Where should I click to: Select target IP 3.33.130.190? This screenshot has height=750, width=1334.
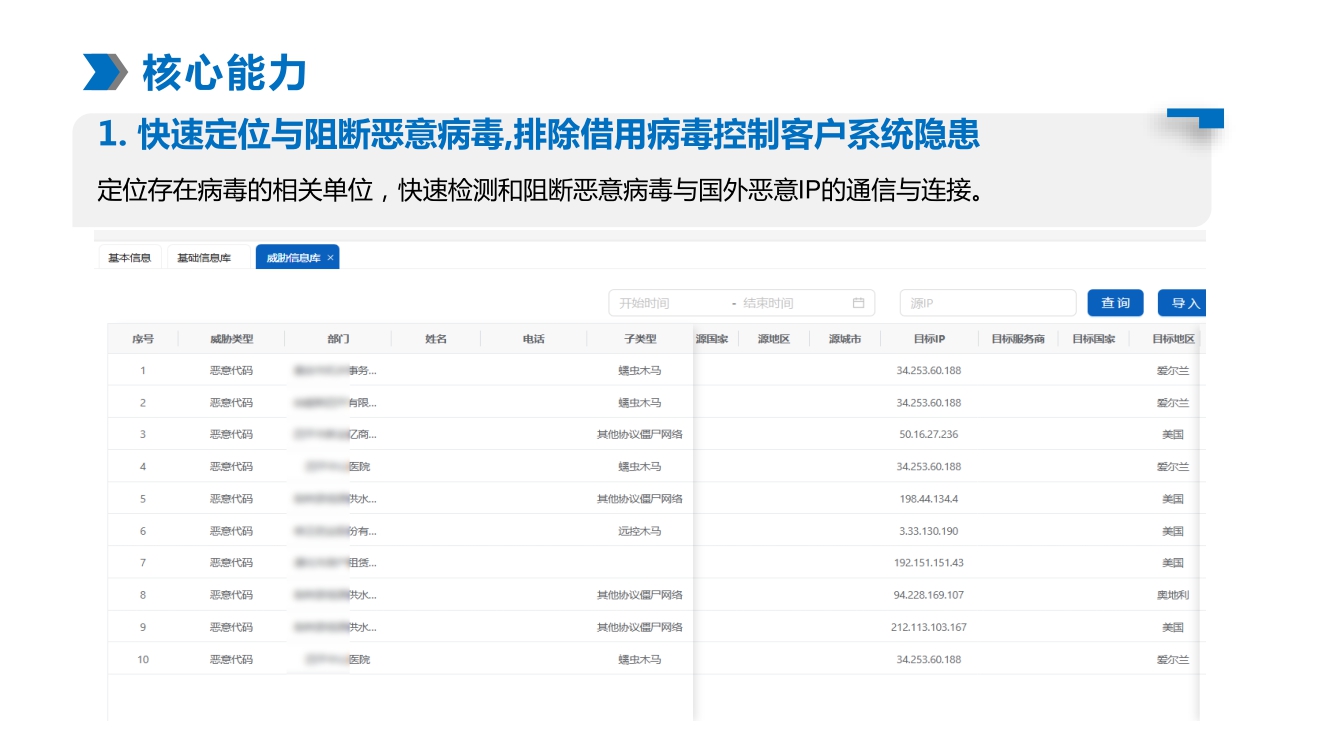(929, 531)
